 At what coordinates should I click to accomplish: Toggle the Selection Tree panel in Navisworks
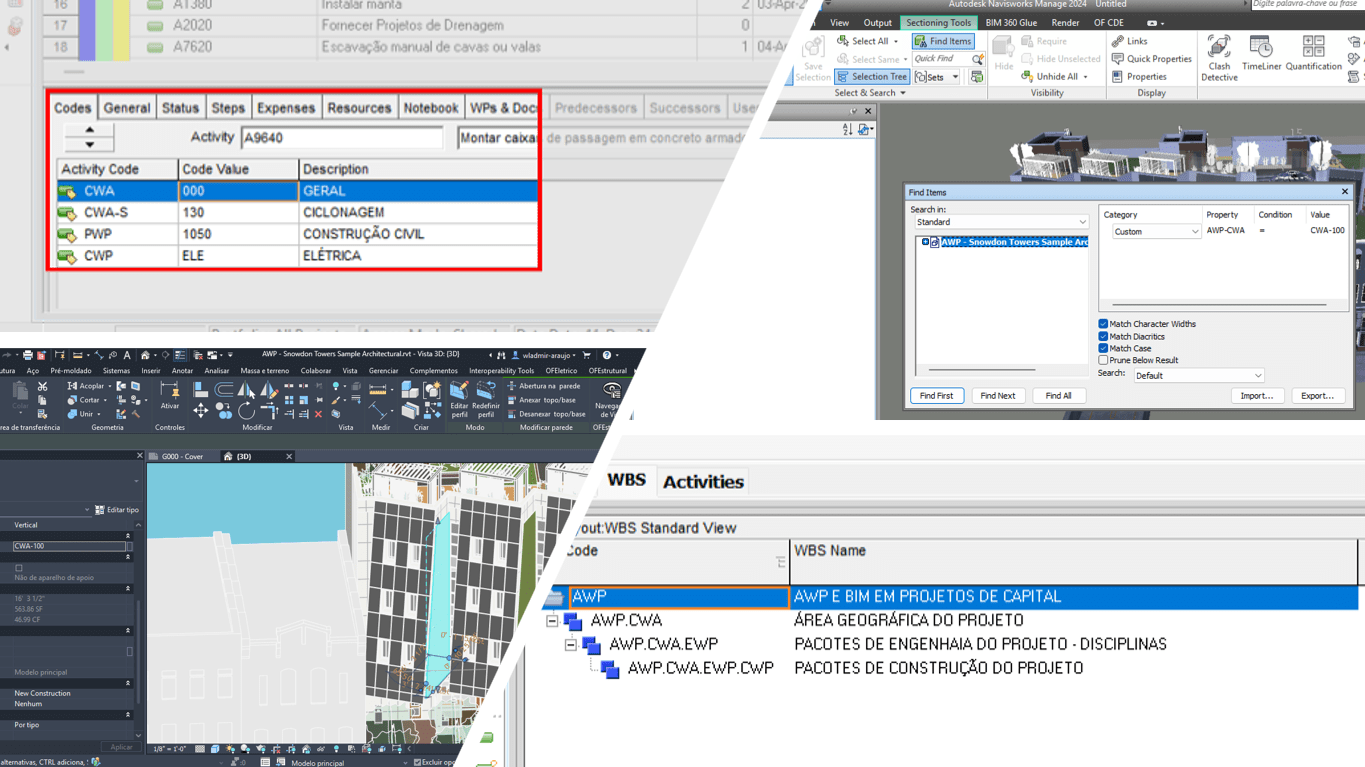(872, 76)
